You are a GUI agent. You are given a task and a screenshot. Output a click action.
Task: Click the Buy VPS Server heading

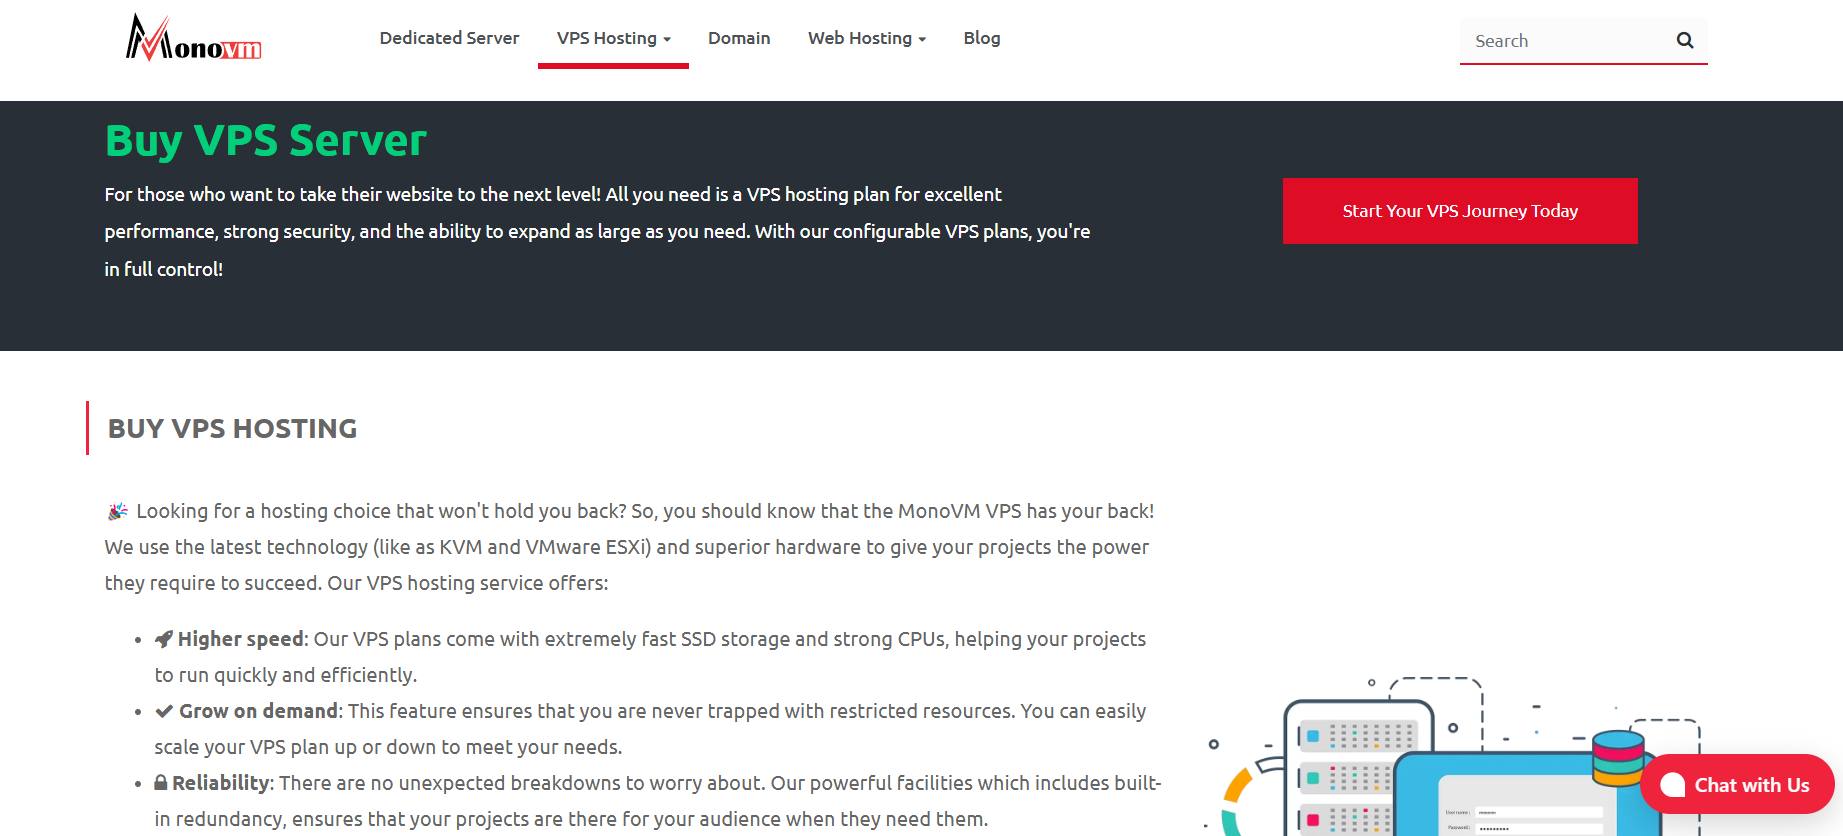coord(266,140)
